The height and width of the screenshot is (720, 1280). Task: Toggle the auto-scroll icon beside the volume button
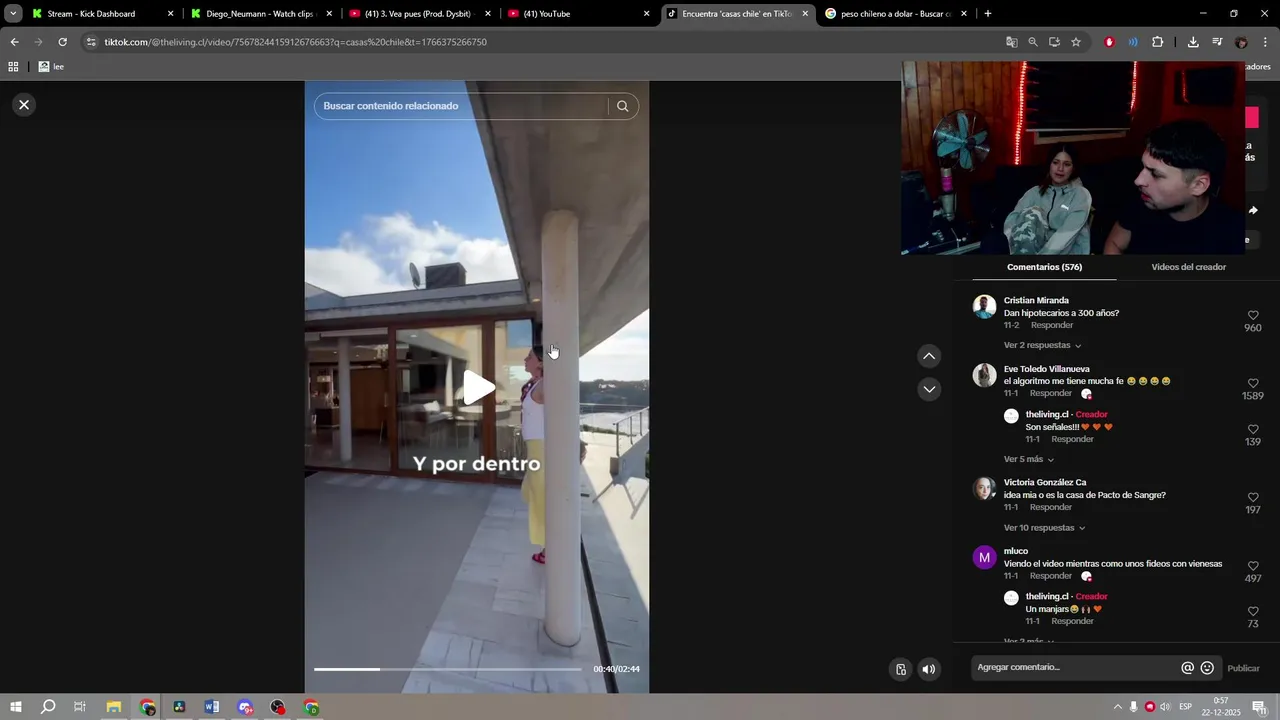coord(901,670)
